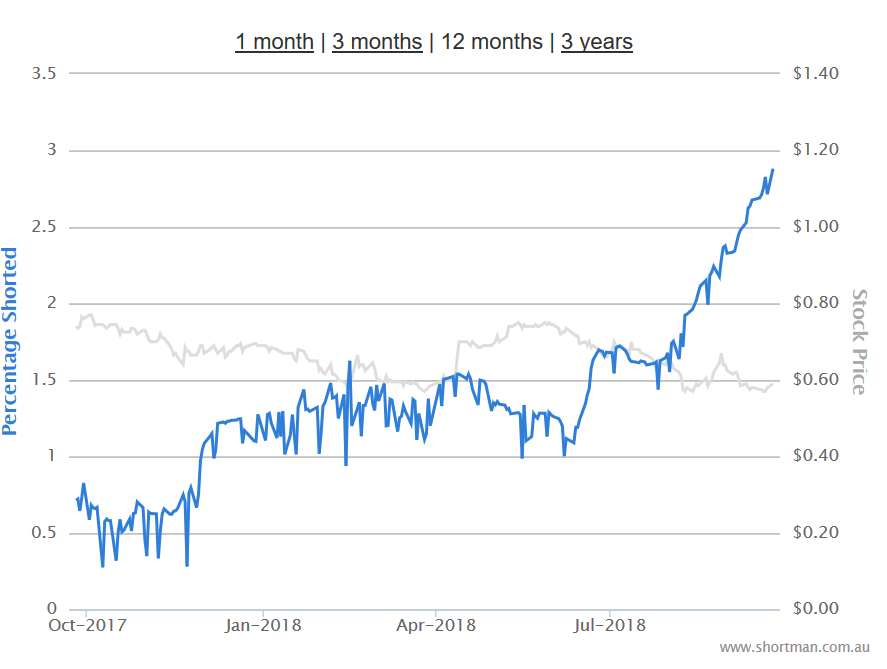Click the $1.40 price axis value
Viewport: 887px width, 669px height.
coord(816,73)
